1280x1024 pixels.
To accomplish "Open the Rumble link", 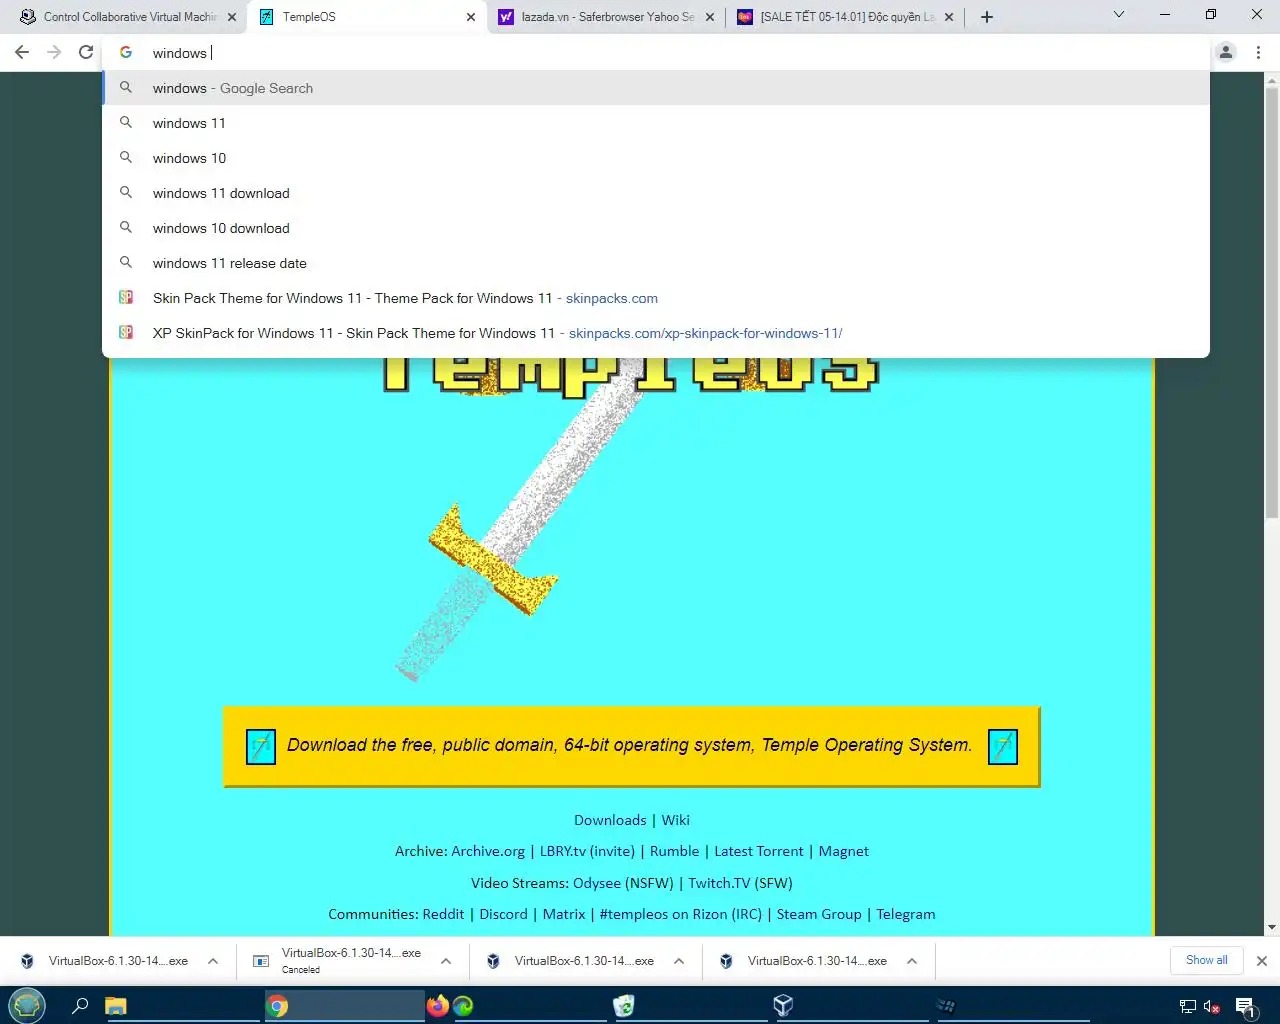I will point(674,851).
